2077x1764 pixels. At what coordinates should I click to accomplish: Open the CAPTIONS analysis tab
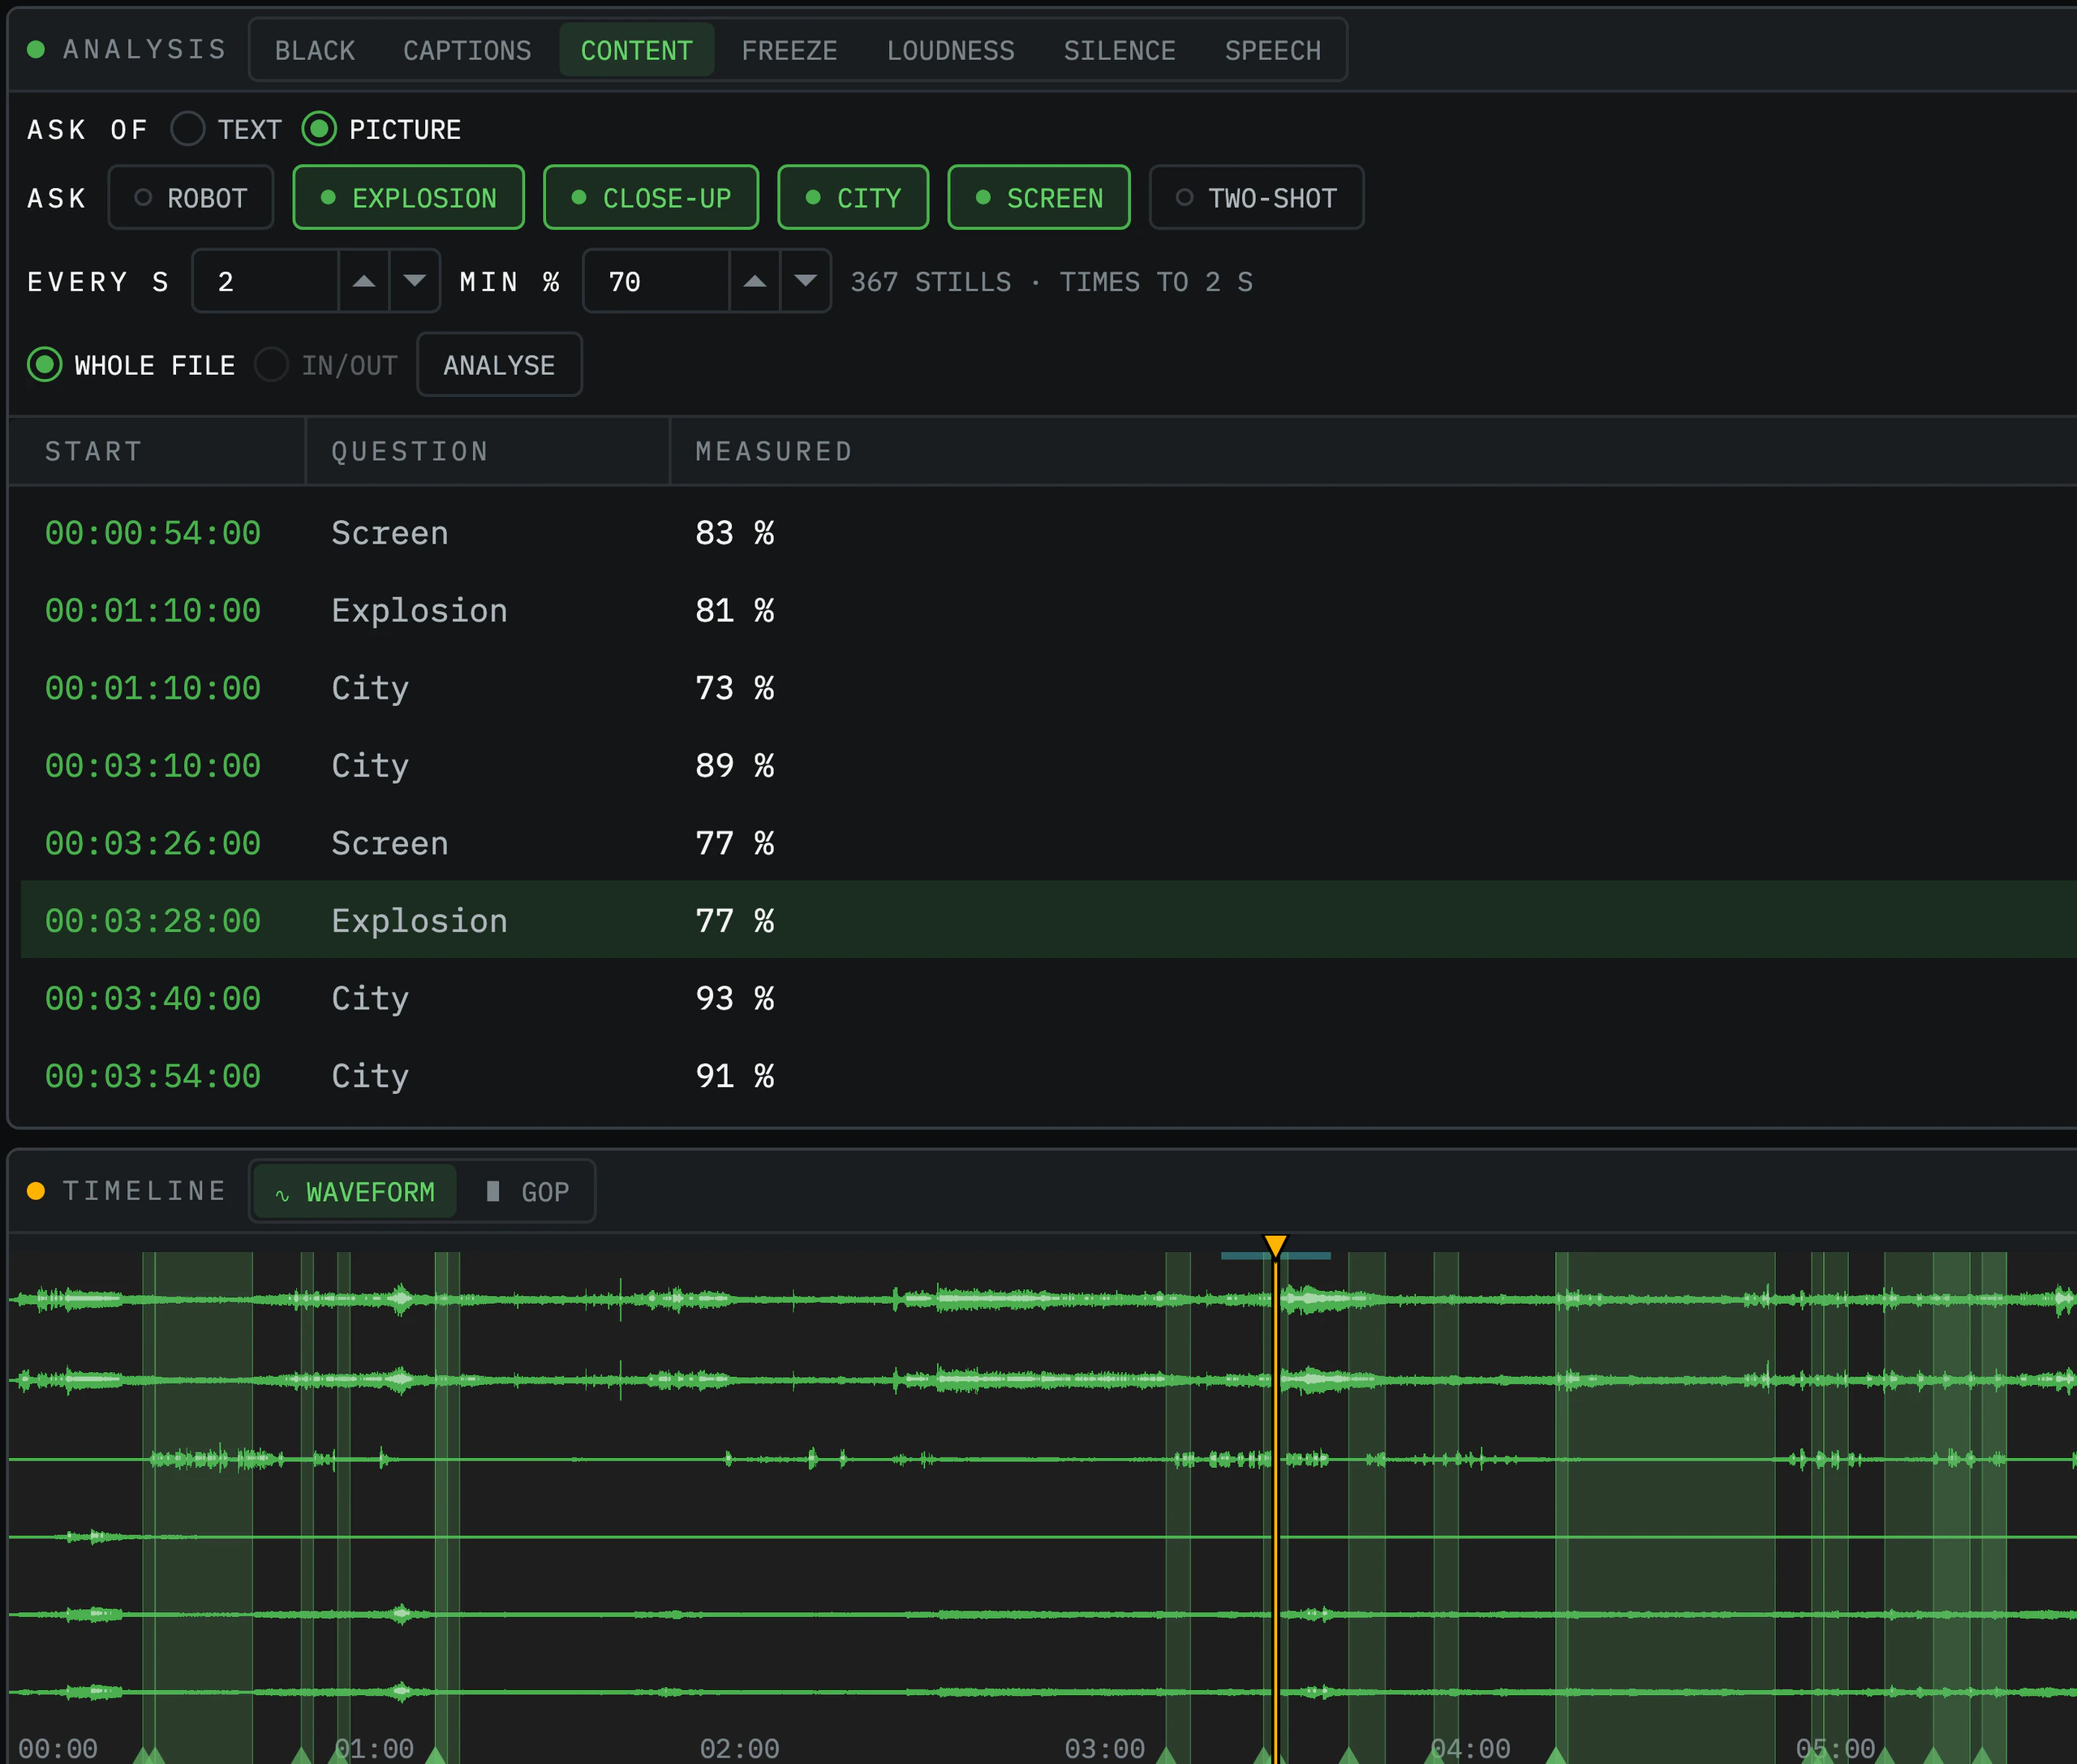click(x=467, y=50)
